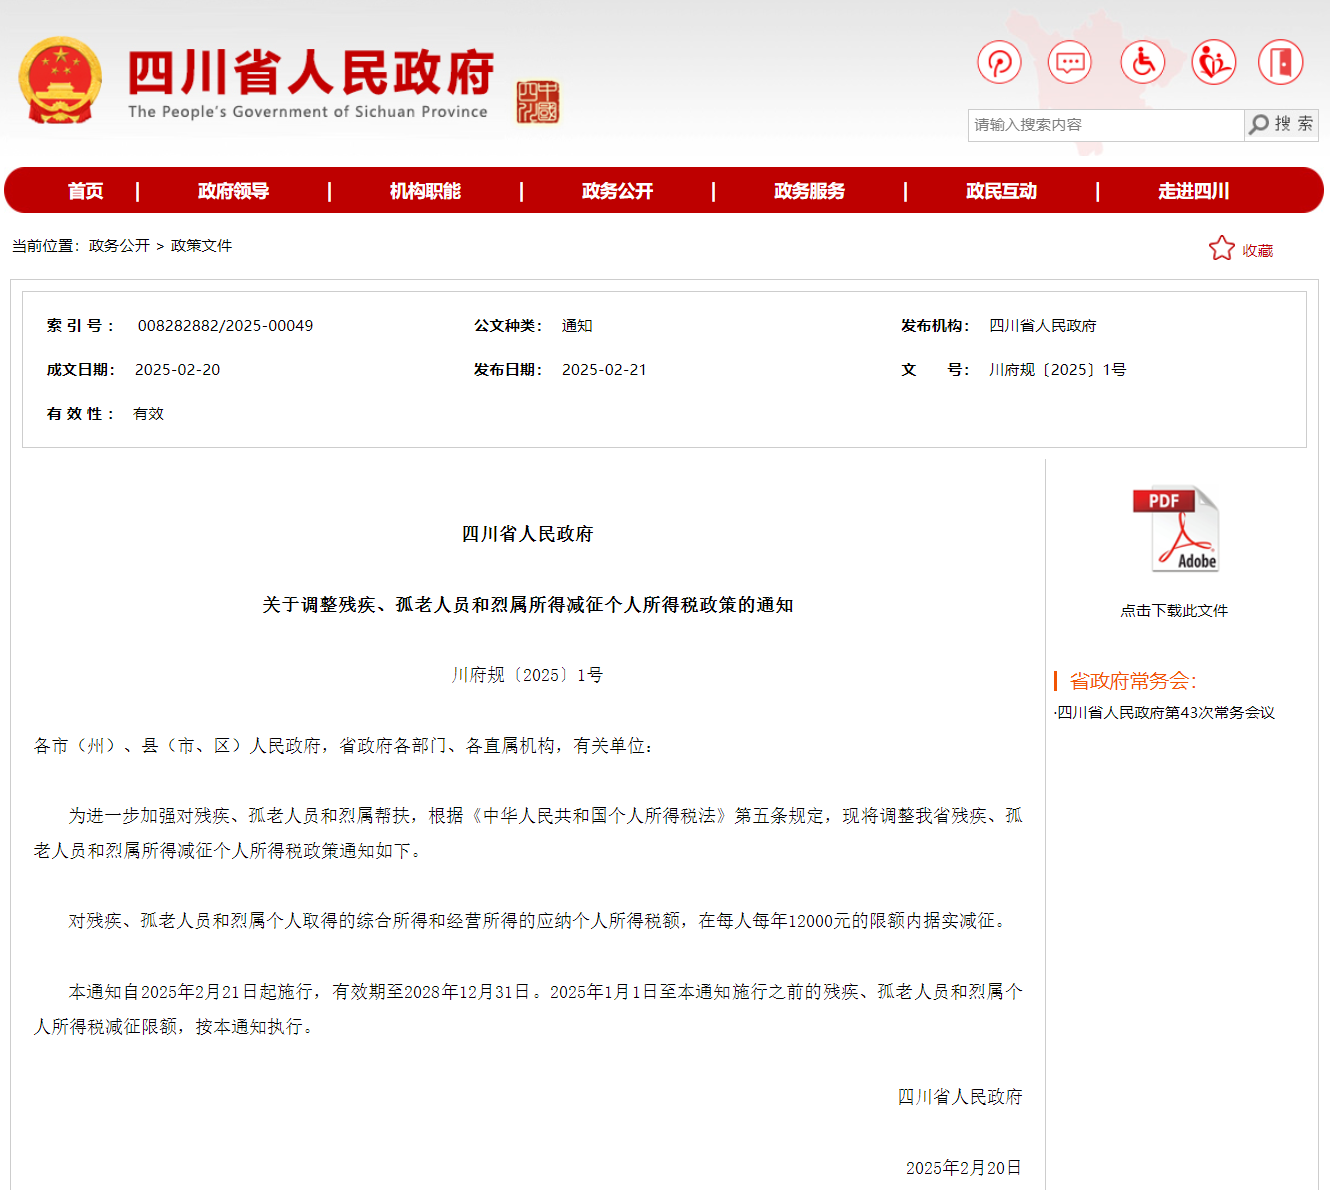The width and height of the screenshot is (1330, 1190).
Task: Click the 政策文件 breadcrumb link
Action: coord(201,246)
